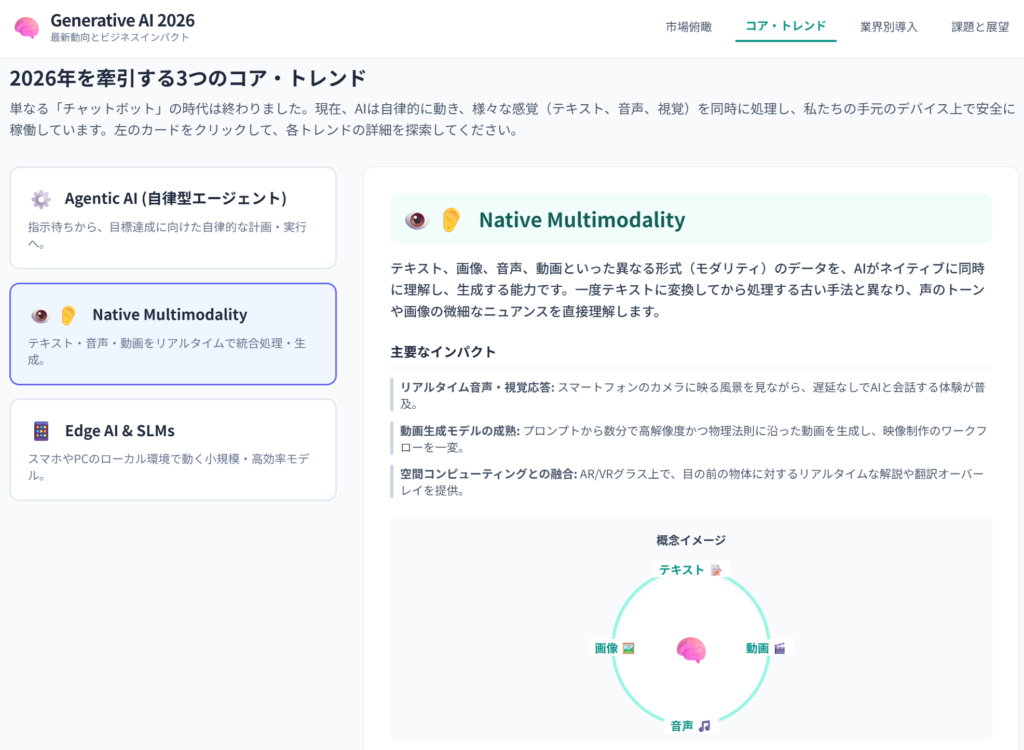
Task: Select the コア・トレンド tab
Action: [786, 27]
